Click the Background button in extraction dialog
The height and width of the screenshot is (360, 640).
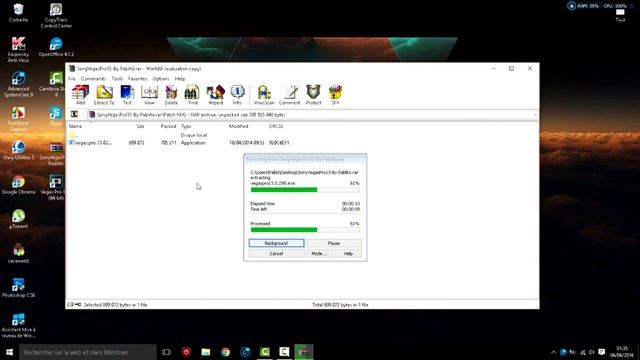click(x=276, y=243)
